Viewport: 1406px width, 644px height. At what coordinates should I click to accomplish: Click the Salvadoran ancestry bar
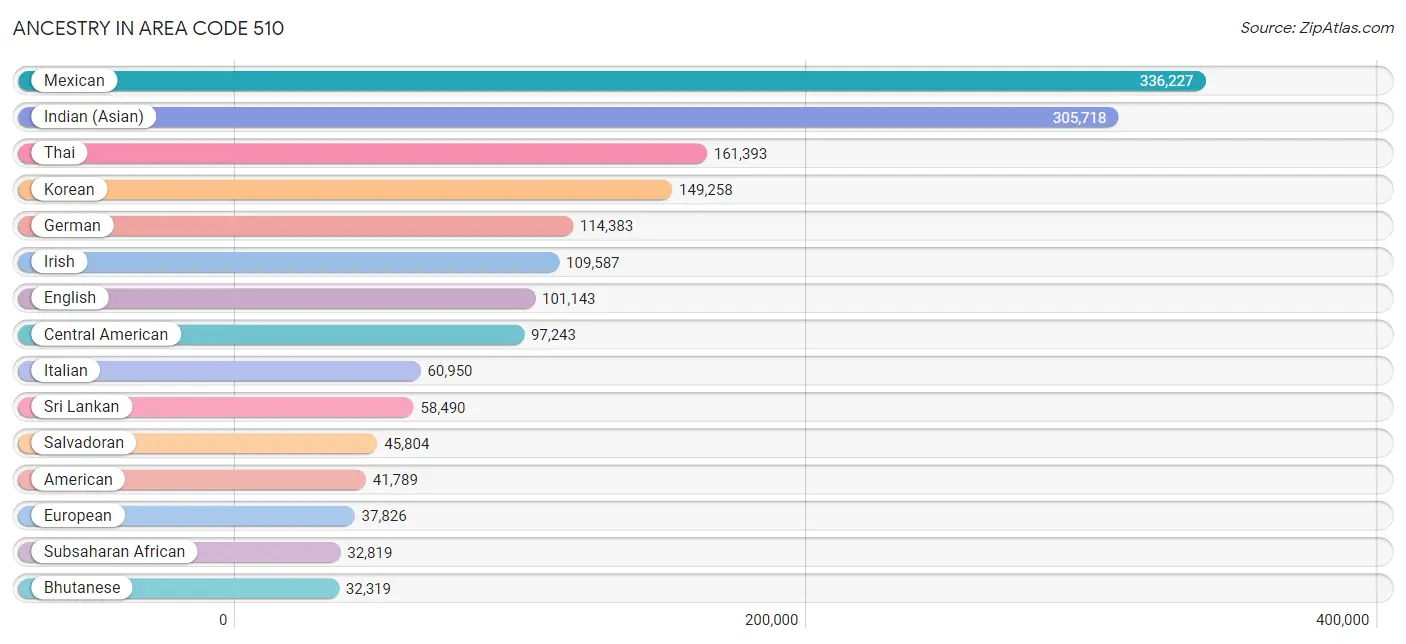250,443
